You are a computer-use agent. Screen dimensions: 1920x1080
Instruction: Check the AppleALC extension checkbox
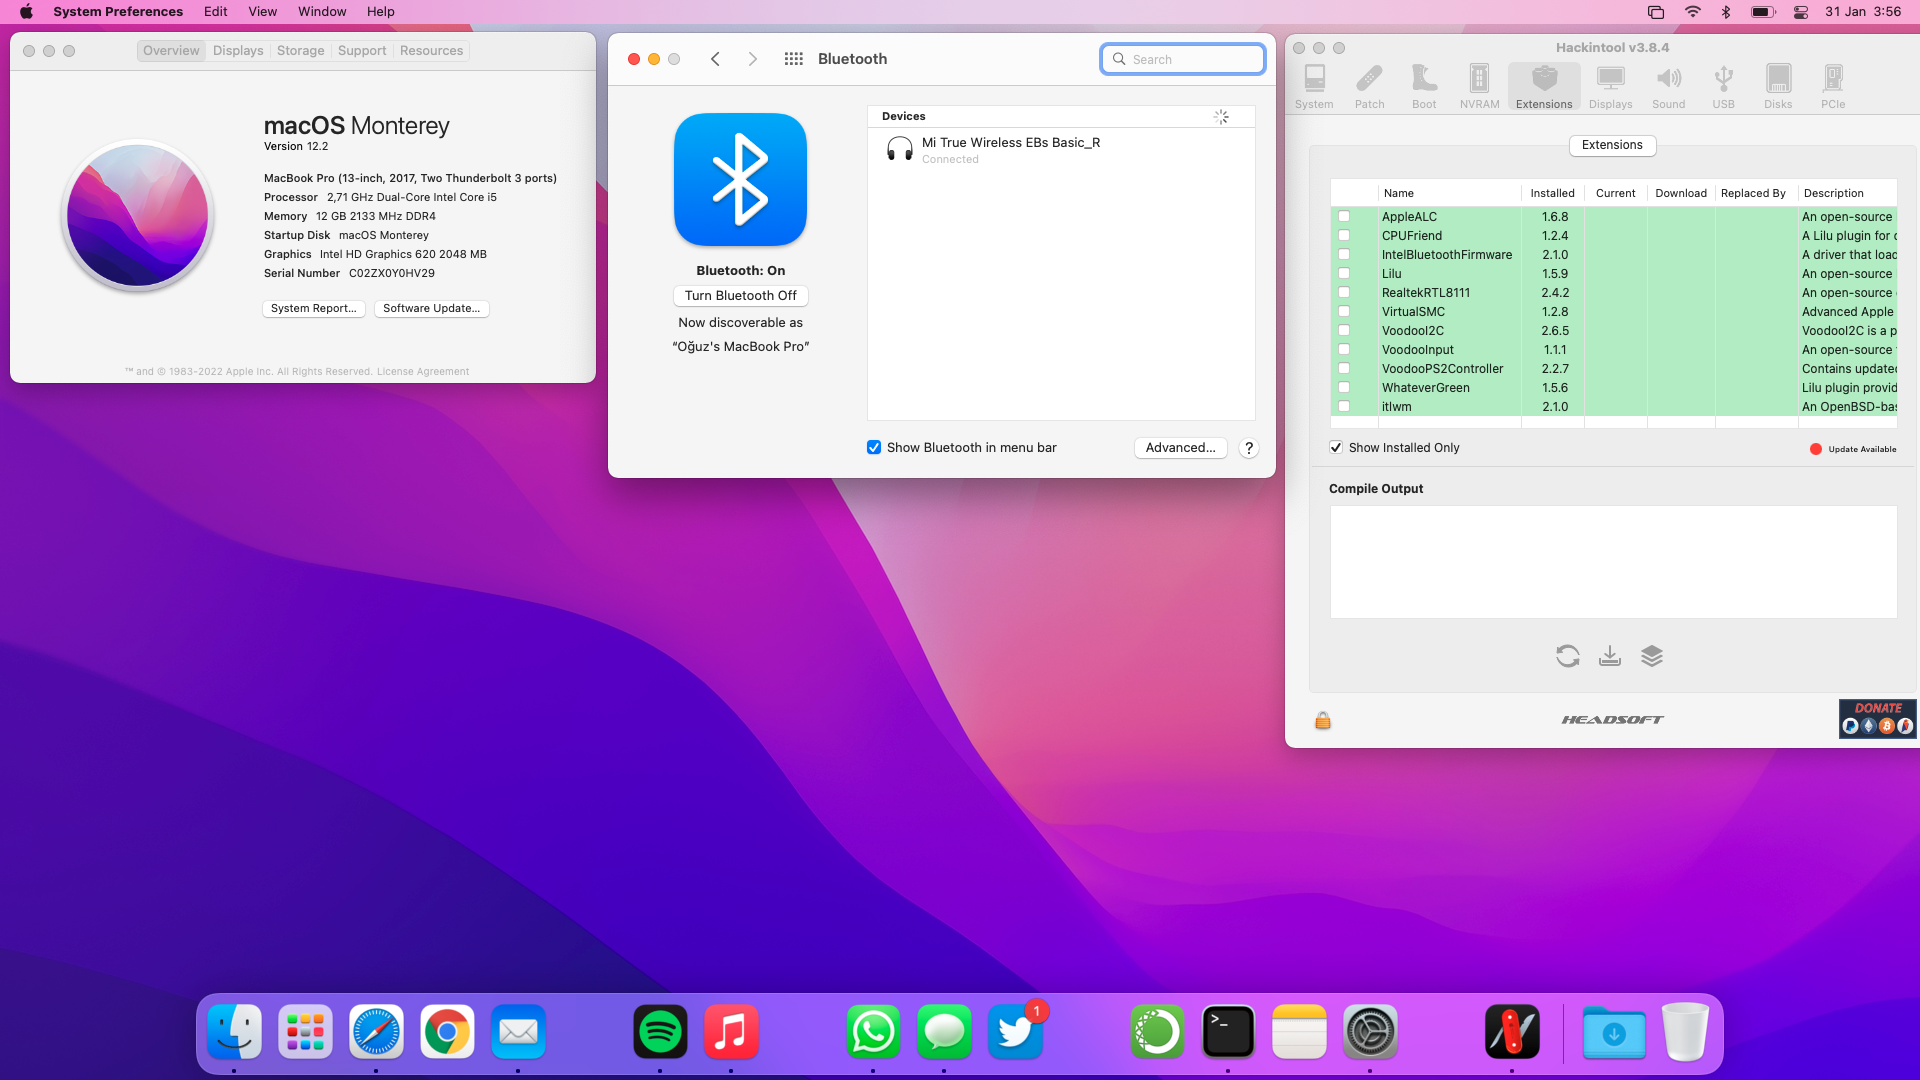point(1344,217)
